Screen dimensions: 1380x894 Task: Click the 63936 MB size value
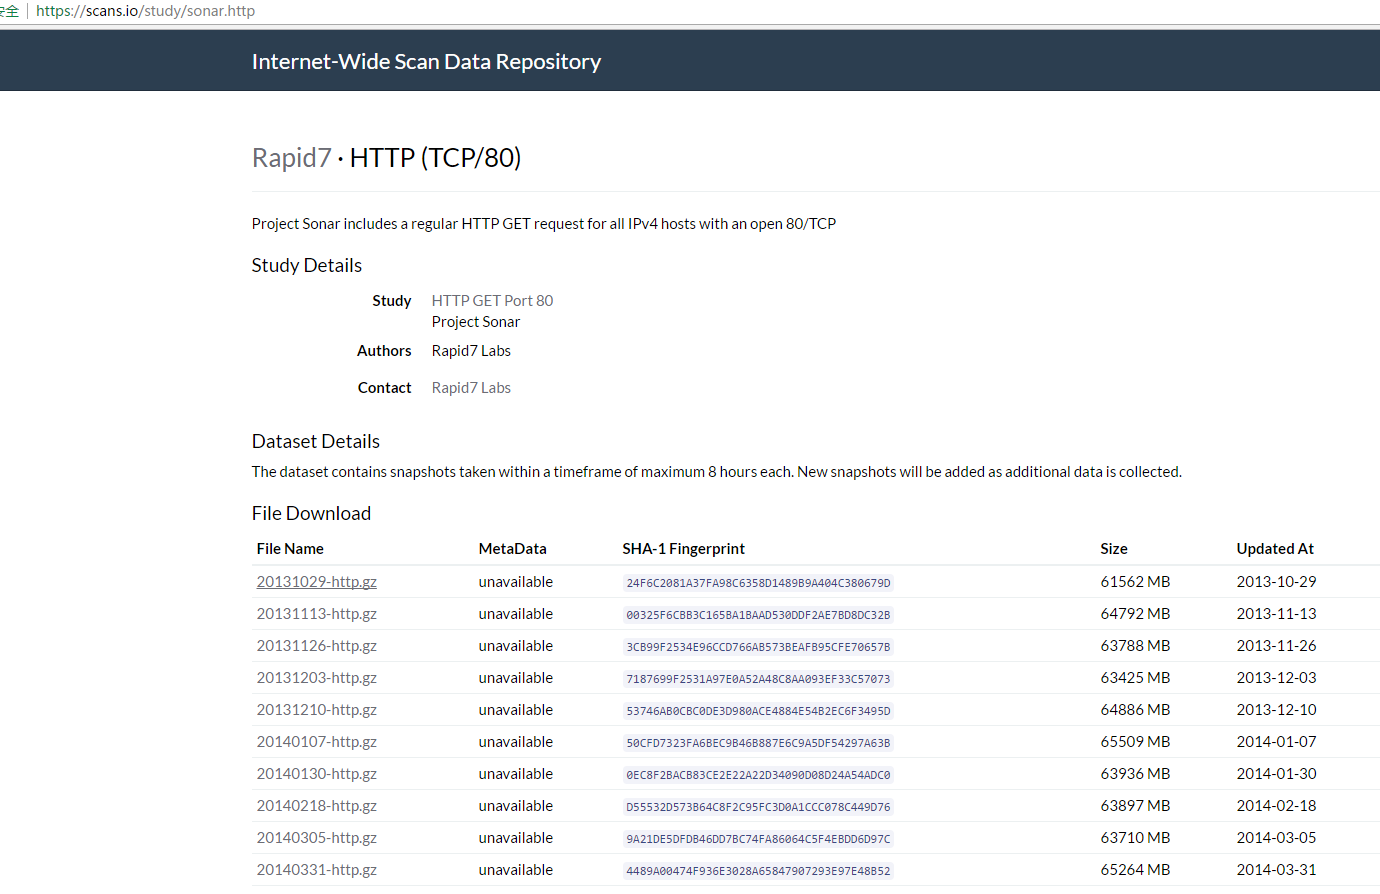pyautogui.click(x=1135, y=773)
